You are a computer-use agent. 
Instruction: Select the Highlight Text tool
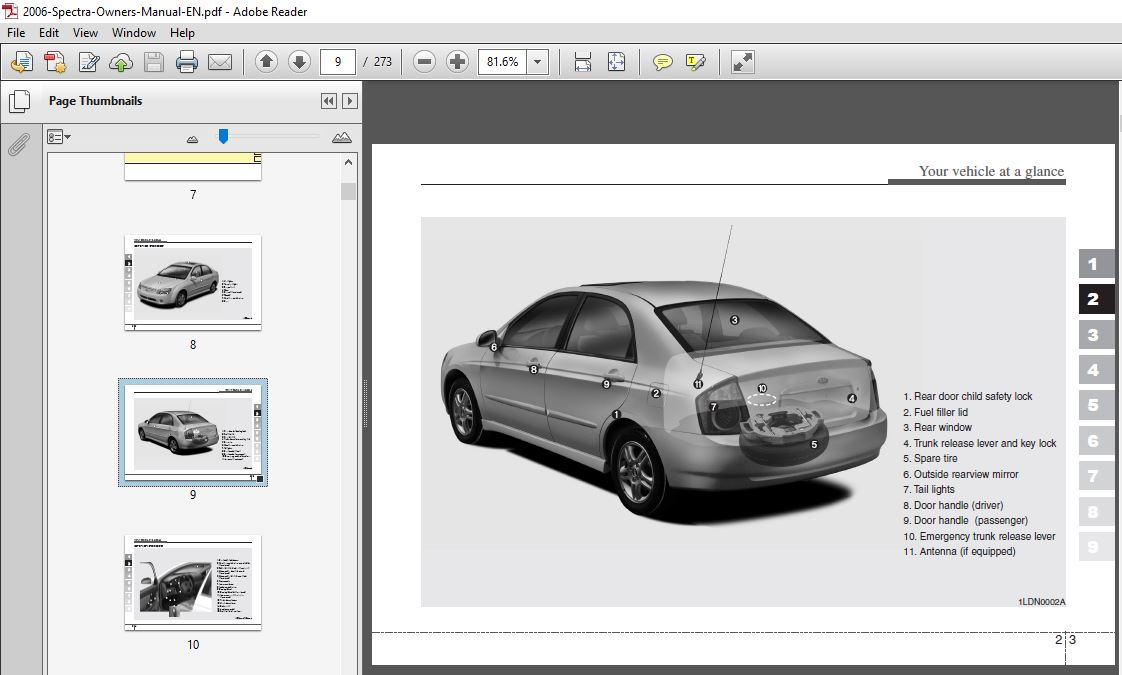coord(696,62)
